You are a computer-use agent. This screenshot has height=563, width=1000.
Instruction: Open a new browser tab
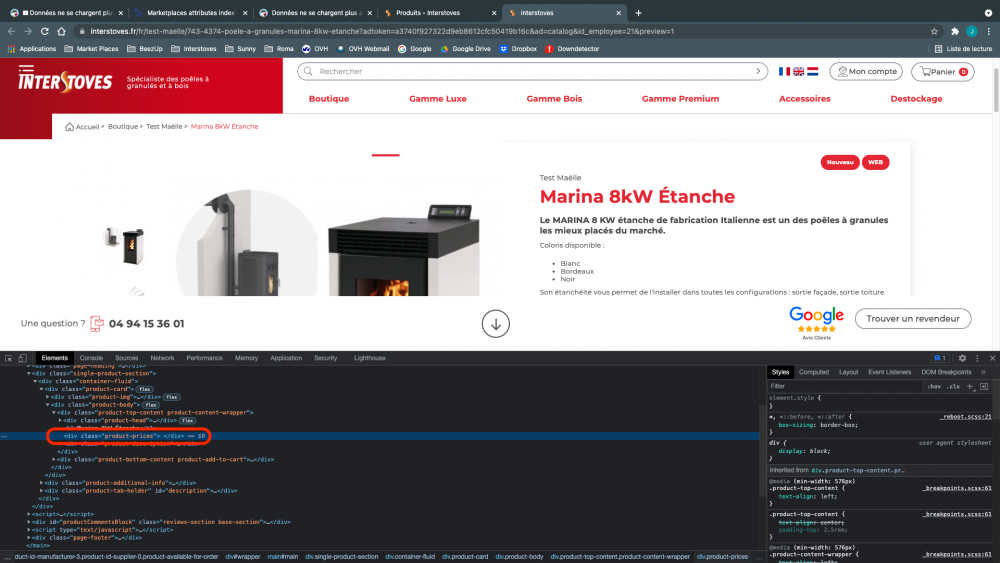coord(638,13)
